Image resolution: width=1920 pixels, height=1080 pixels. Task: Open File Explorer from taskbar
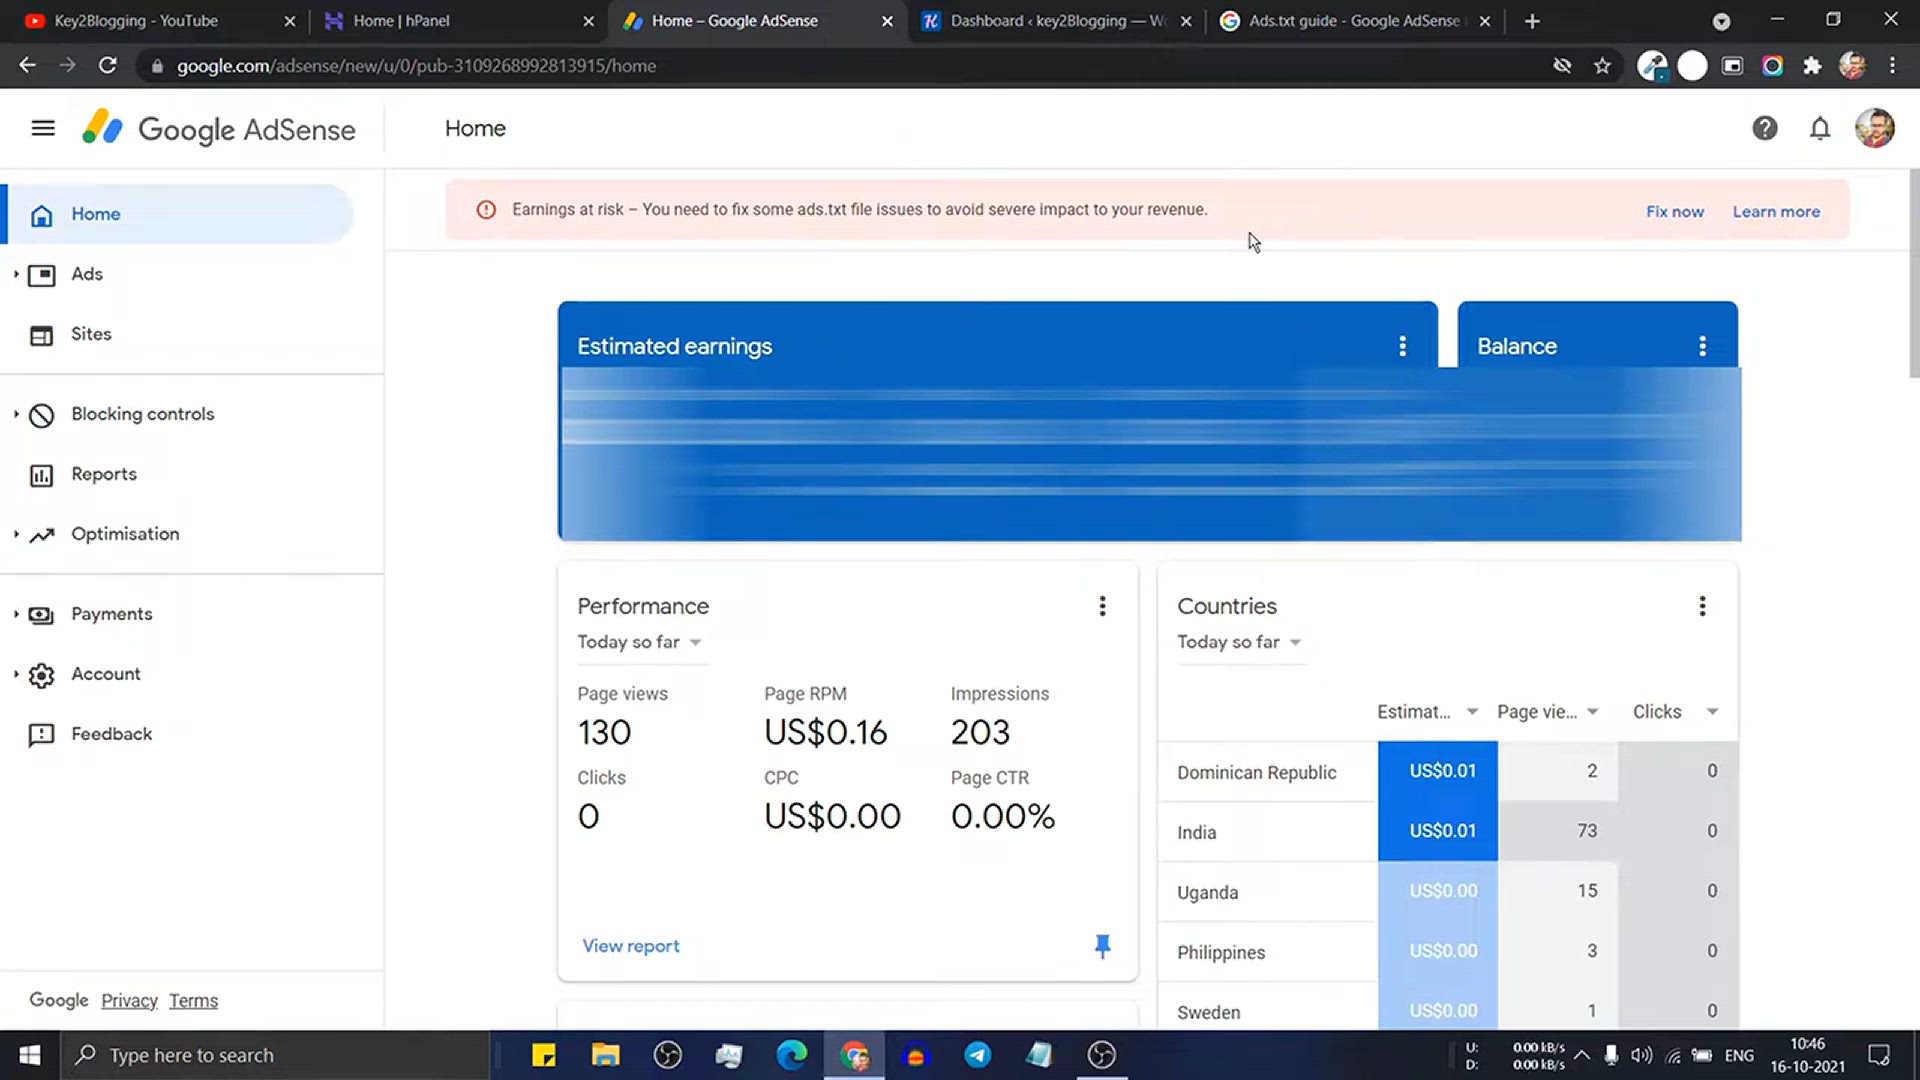pyautogui.click(x=605, y=1055)
